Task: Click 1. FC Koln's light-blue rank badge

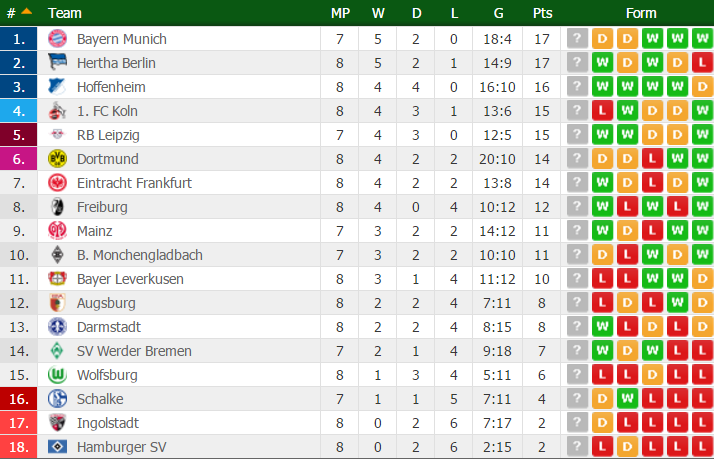Action: 19,111
